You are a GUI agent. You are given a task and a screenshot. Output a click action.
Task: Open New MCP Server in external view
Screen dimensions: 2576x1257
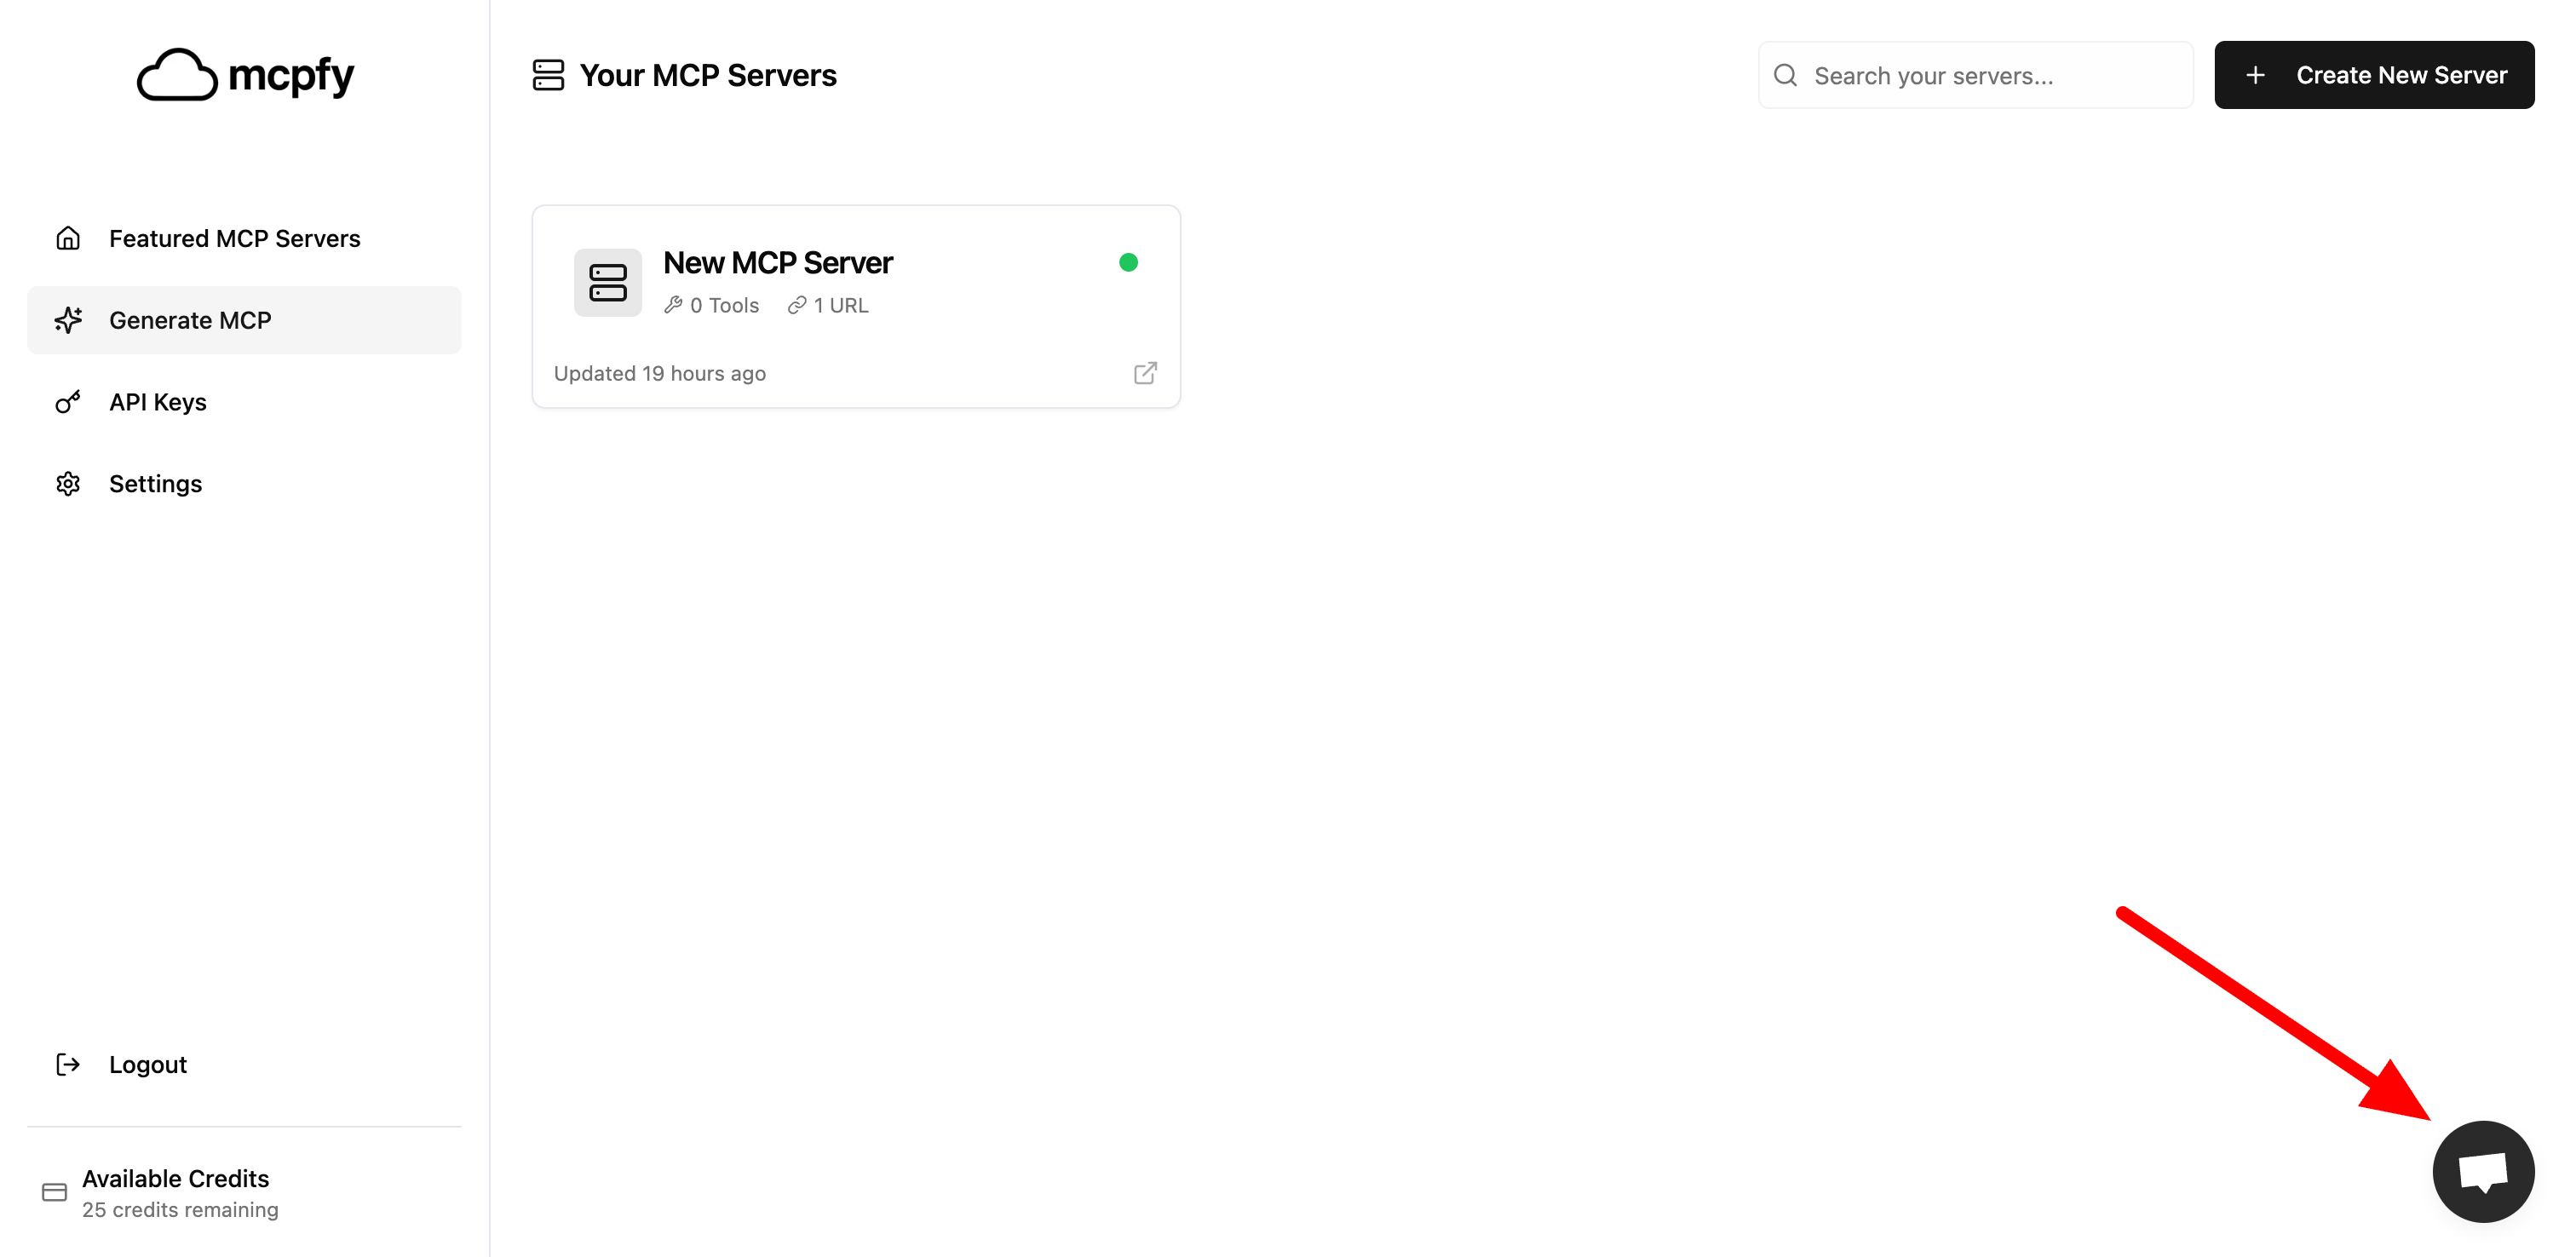(1146, 372)
